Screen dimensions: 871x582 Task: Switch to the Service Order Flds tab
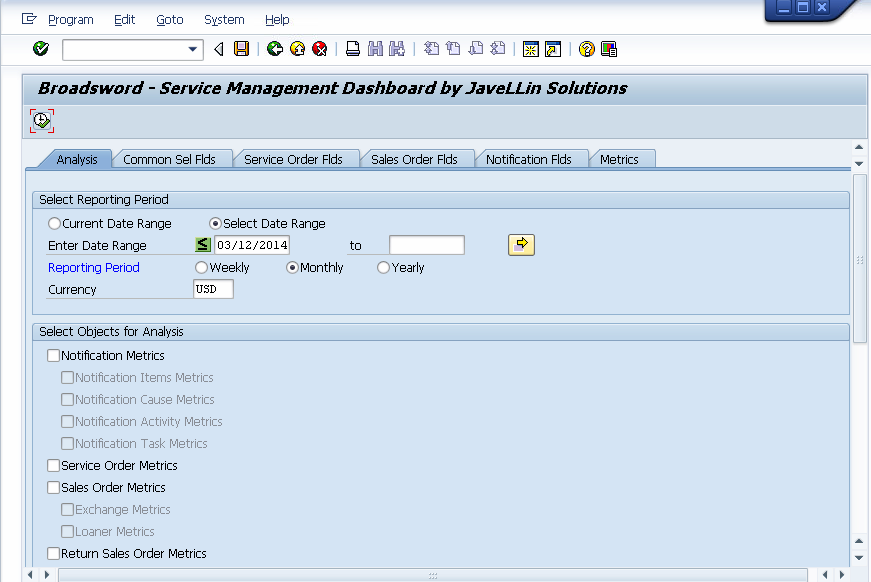pos(293,159)
